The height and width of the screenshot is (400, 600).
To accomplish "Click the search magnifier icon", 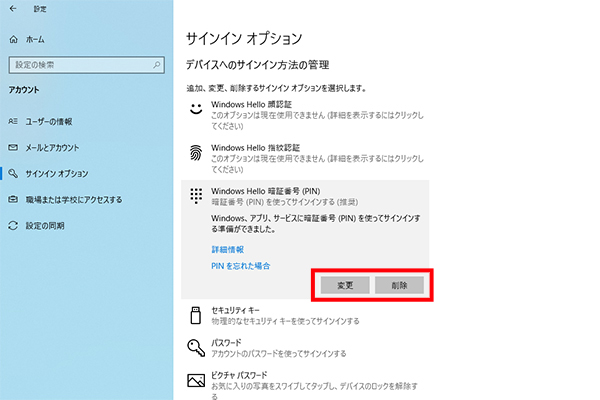I will (157, 65).
